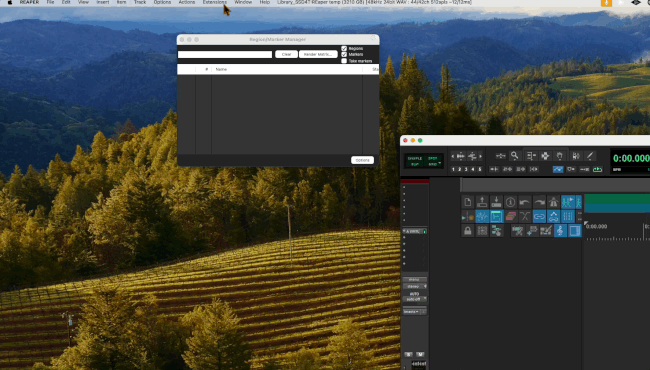Open the Insert menu
The image size is (650, 370).
[x=103, y=2]
